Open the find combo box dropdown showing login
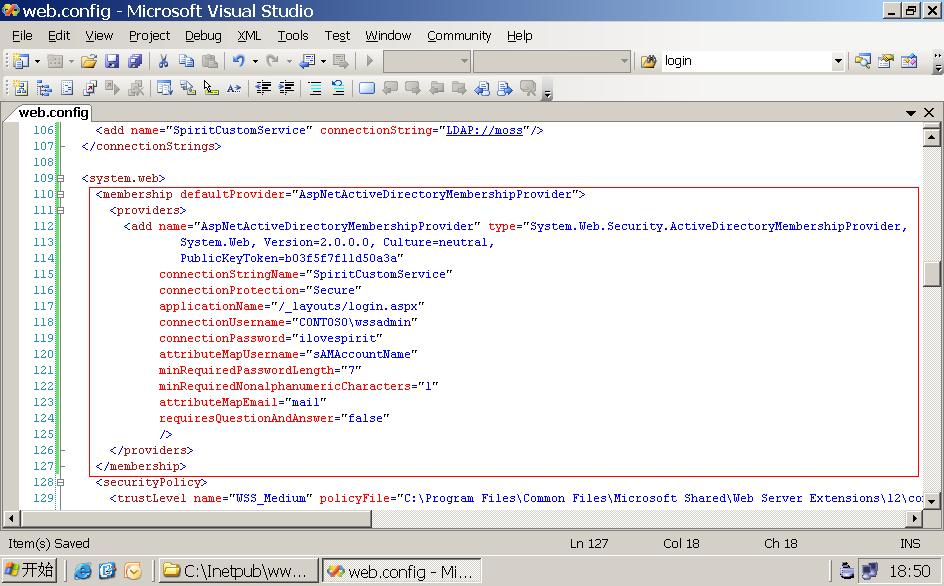Viewport: 944px width, 586px height. [837, 61]
